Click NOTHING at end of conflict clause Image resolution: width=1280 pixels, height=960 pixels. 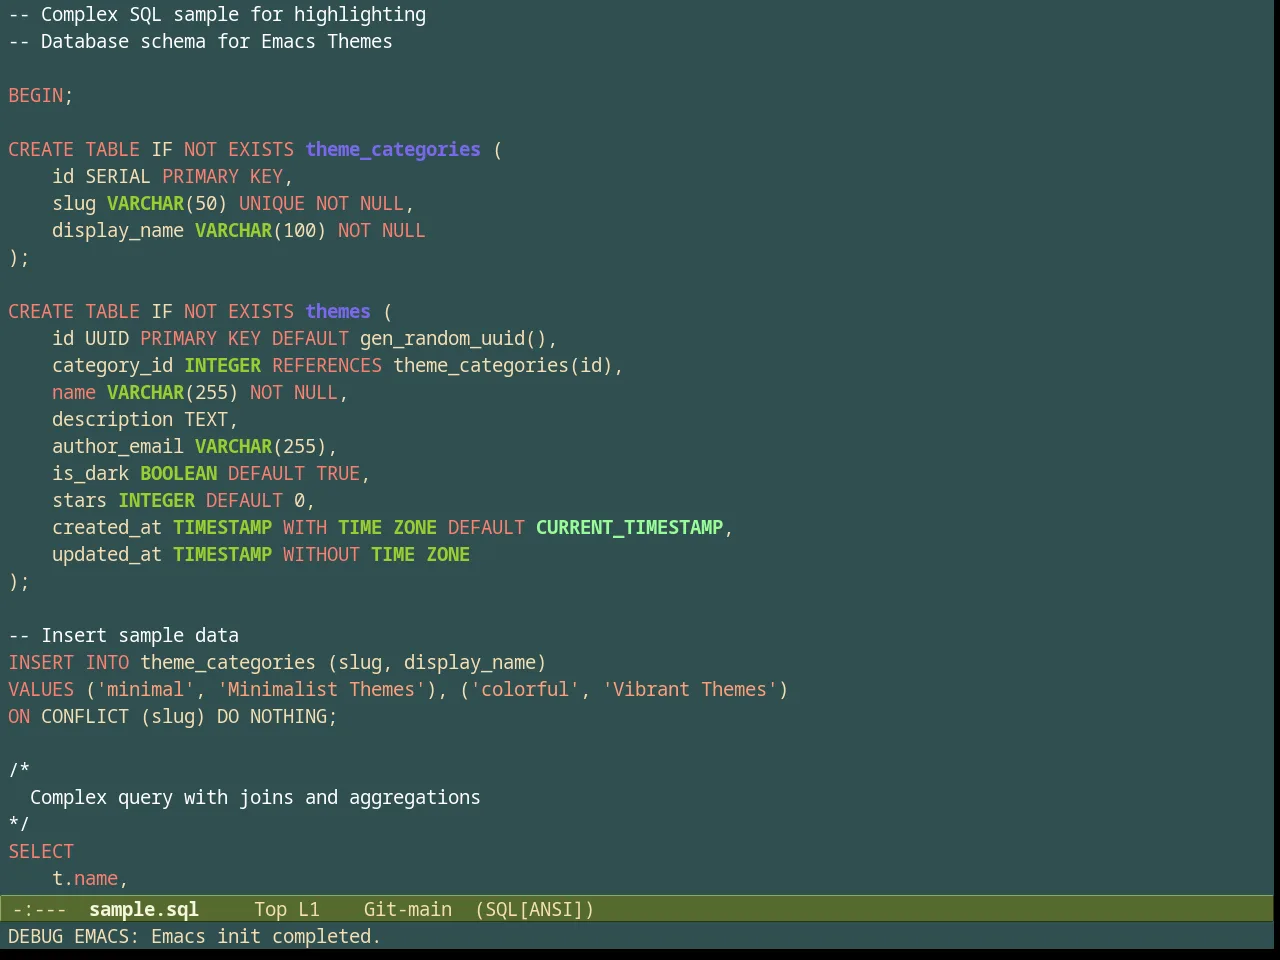tap(288, 716)
